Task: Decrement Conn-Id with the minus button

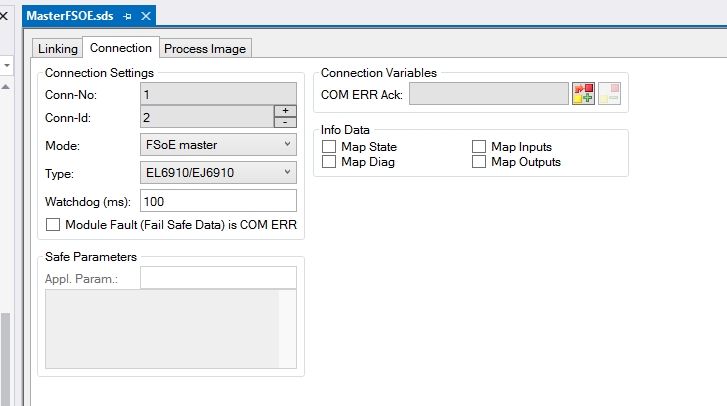Action: (x=285, y=122)
